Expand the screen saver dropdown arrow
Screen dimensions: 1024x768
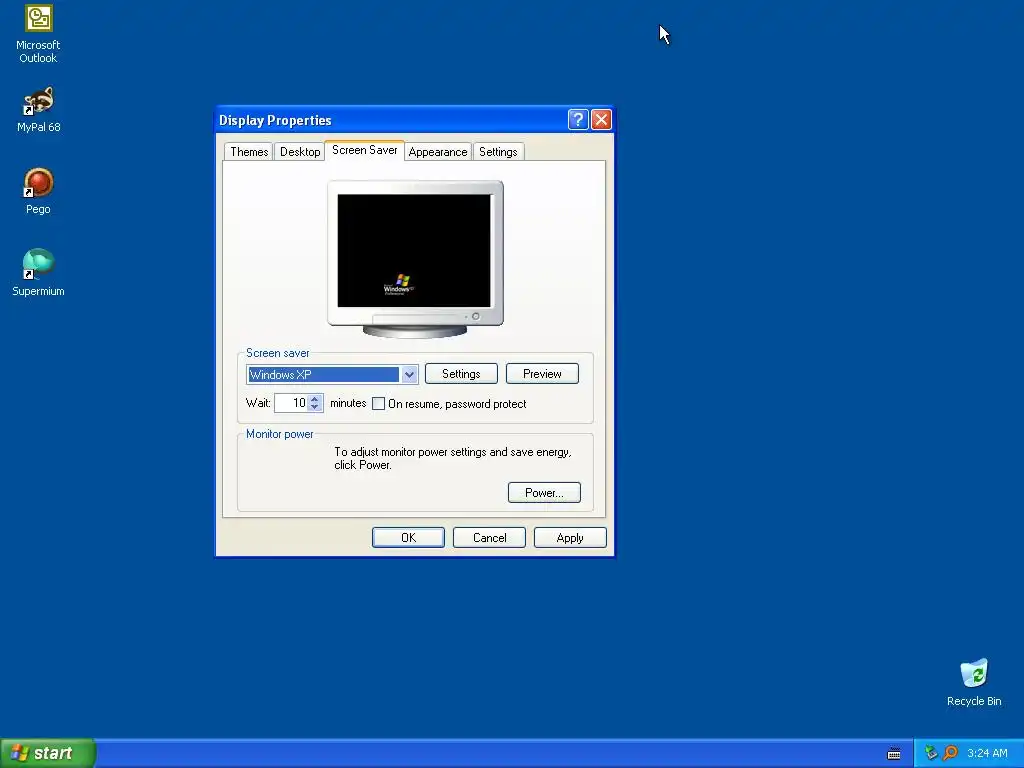[409, 374]
